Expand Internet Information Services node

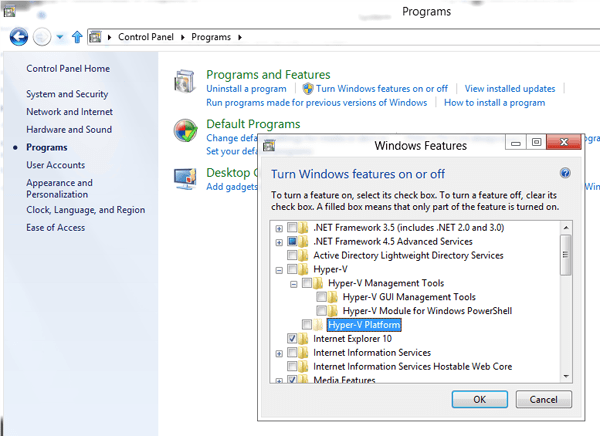(279, 353)
